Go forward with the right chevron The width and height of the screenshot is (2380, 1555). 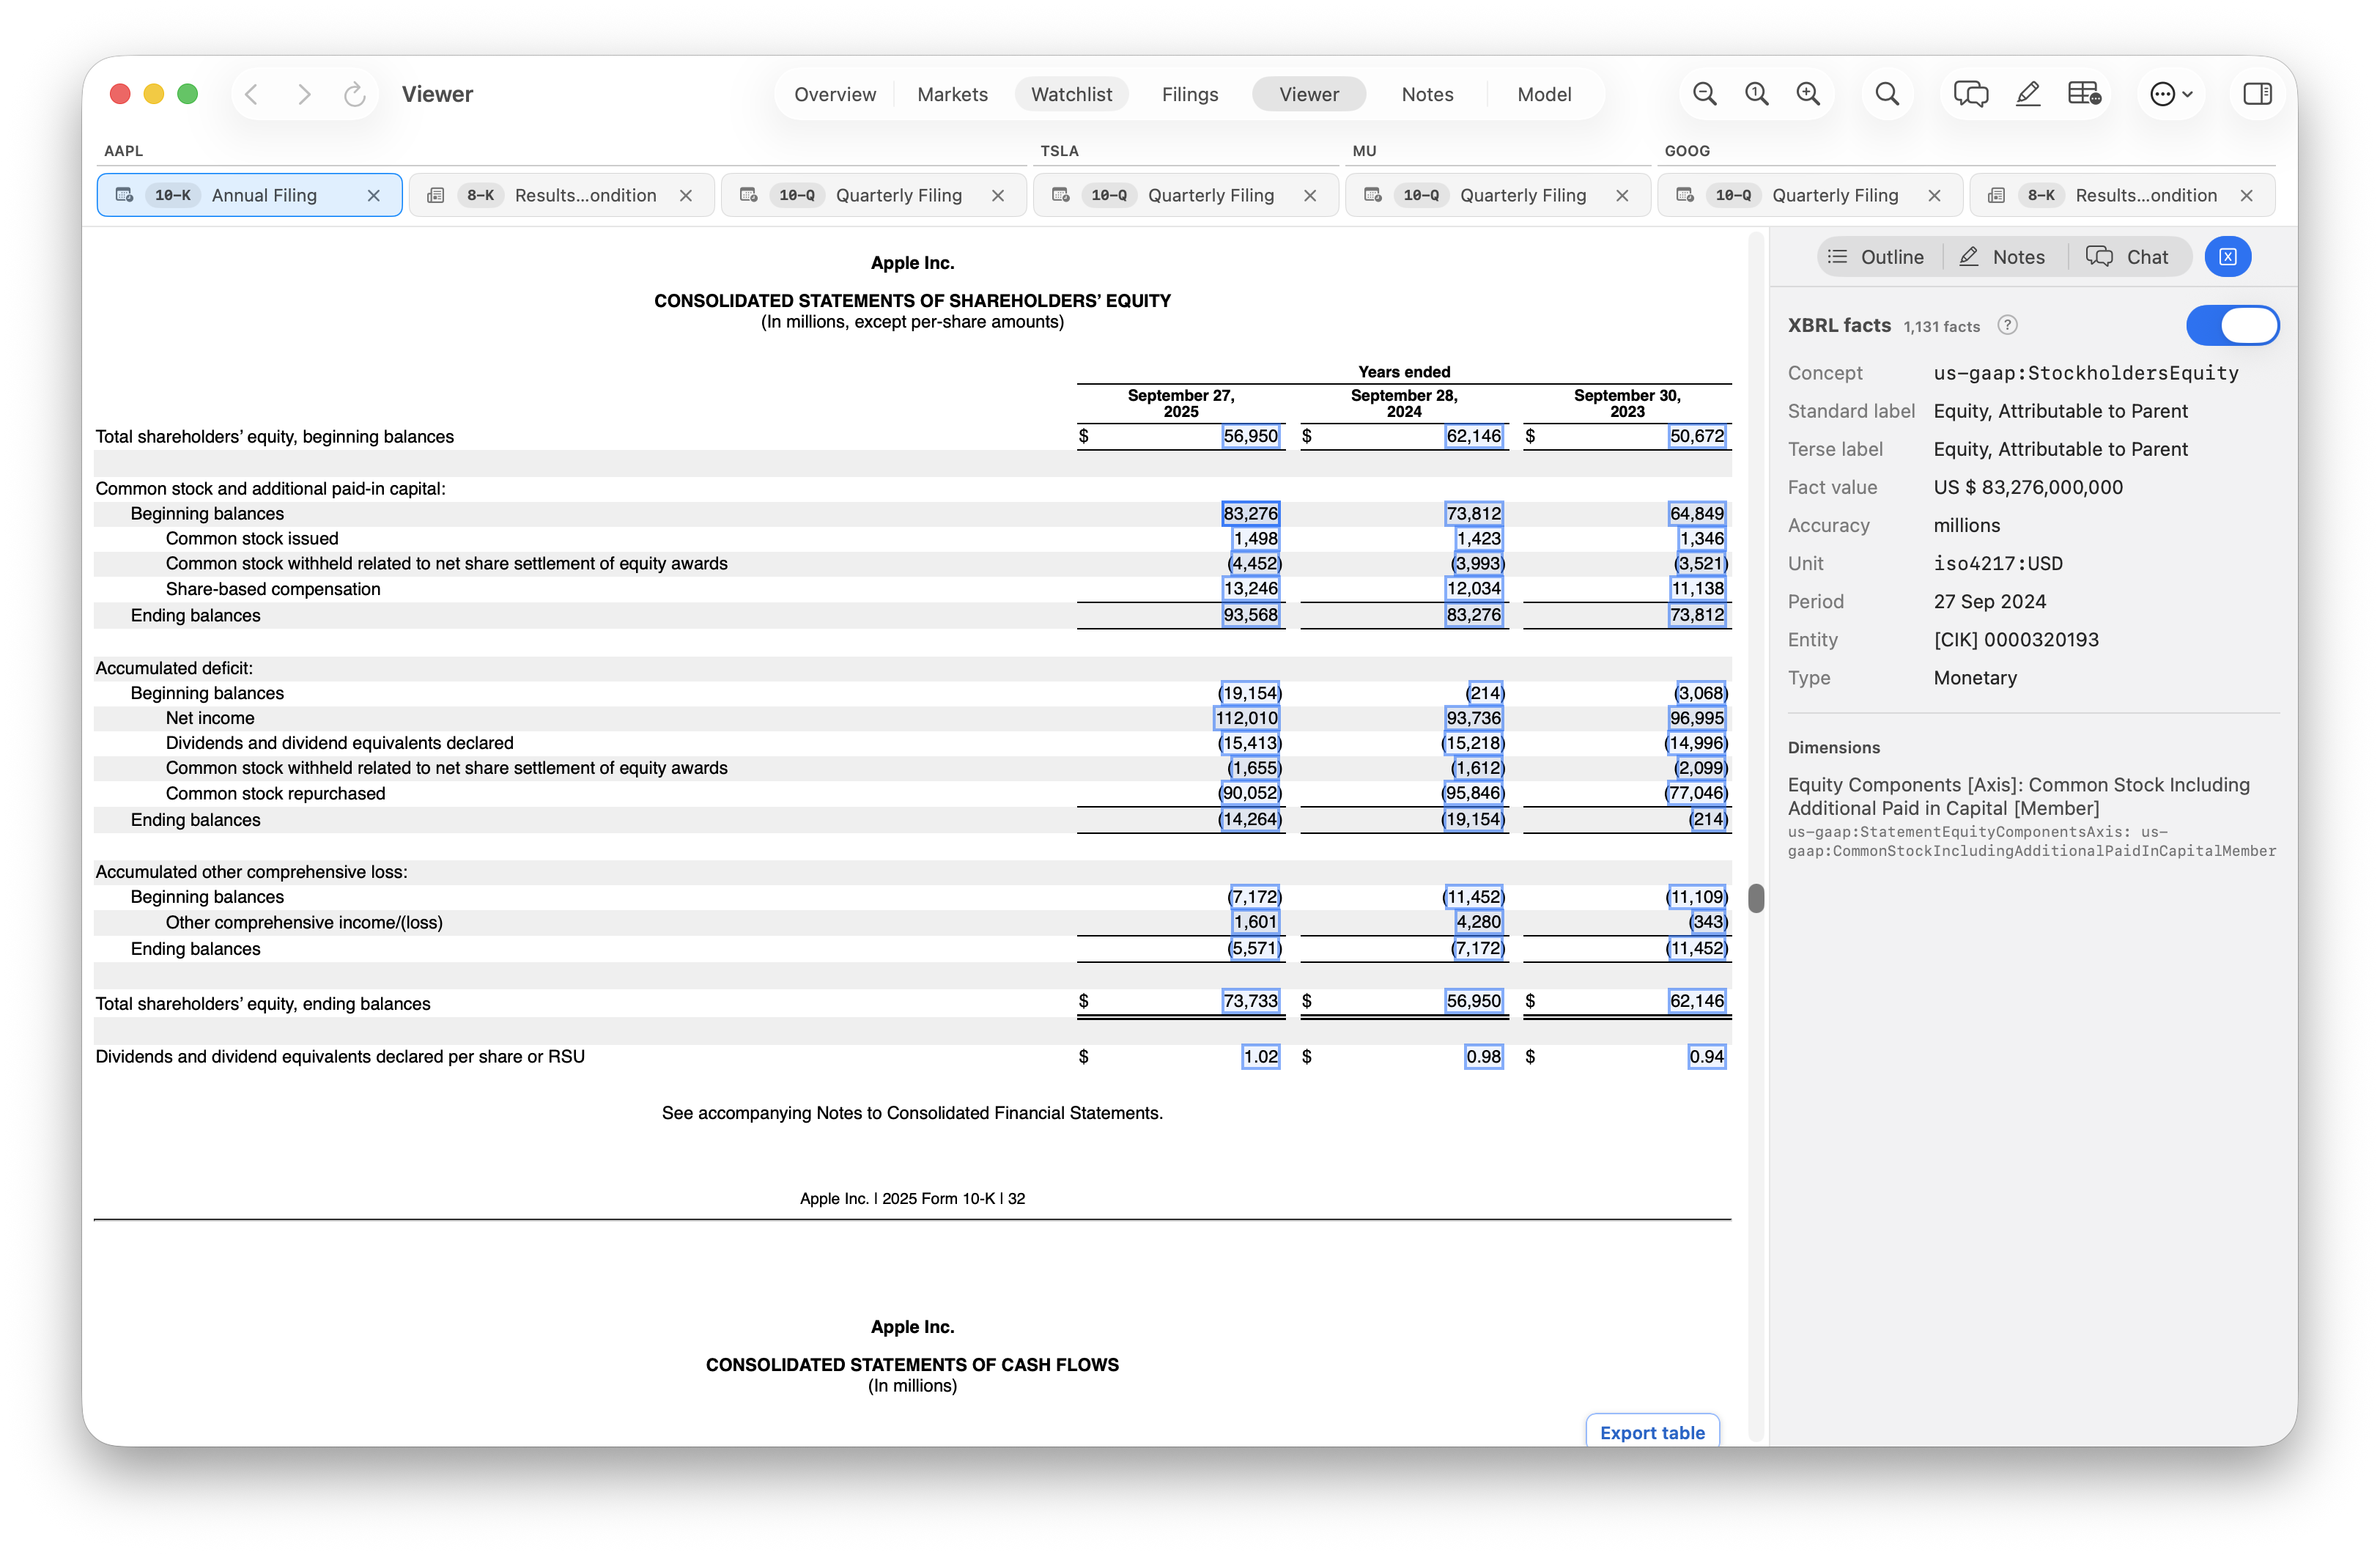click(x=304, y=94)
